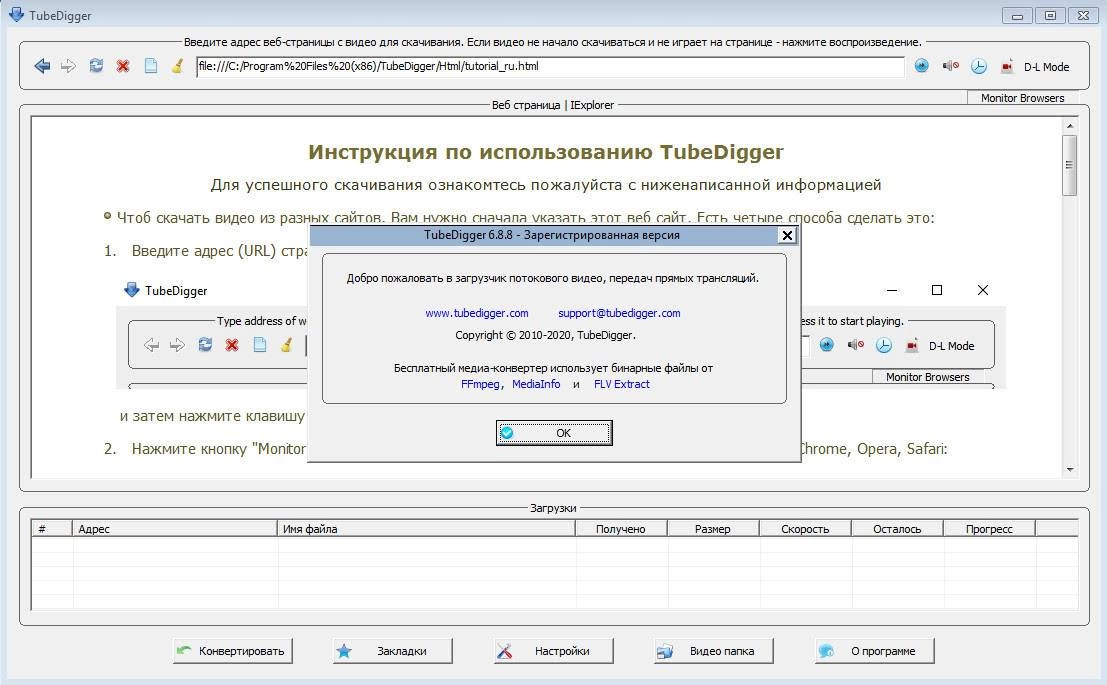Click the D-L Mode label in the main toolbar
The image size is (1107, 685).
click(x=1046, y=67)
